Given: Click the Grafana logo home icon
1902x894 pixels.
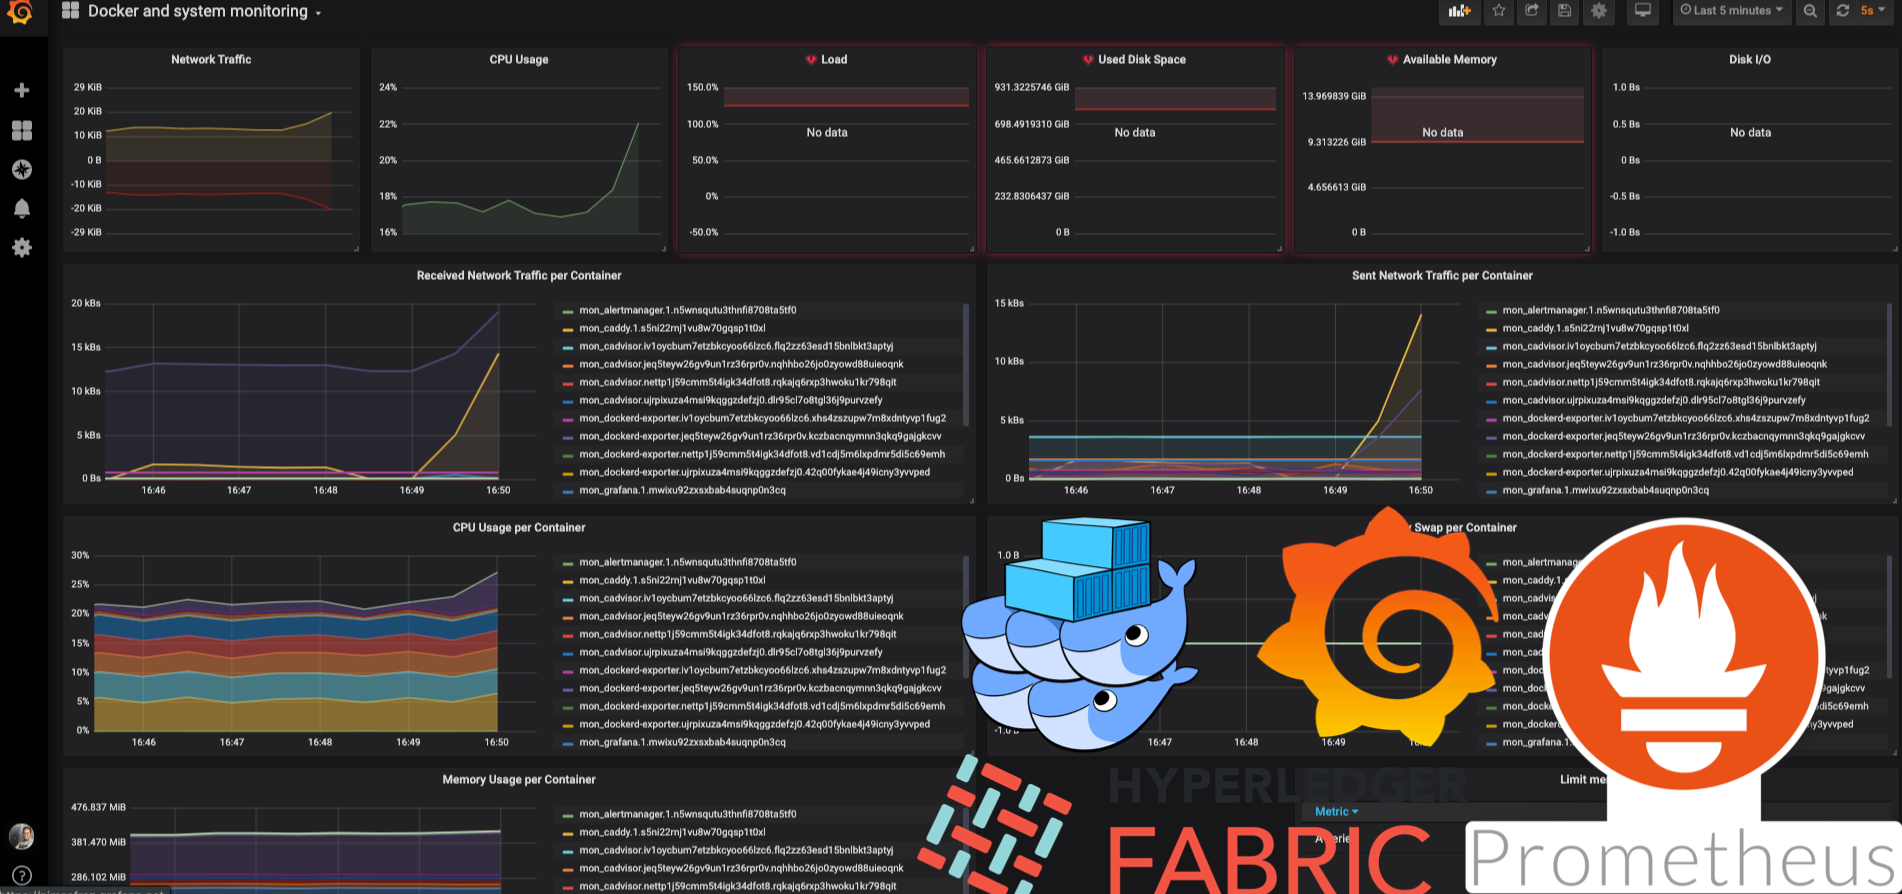Looking at the screenshot, I should point(20,12).
